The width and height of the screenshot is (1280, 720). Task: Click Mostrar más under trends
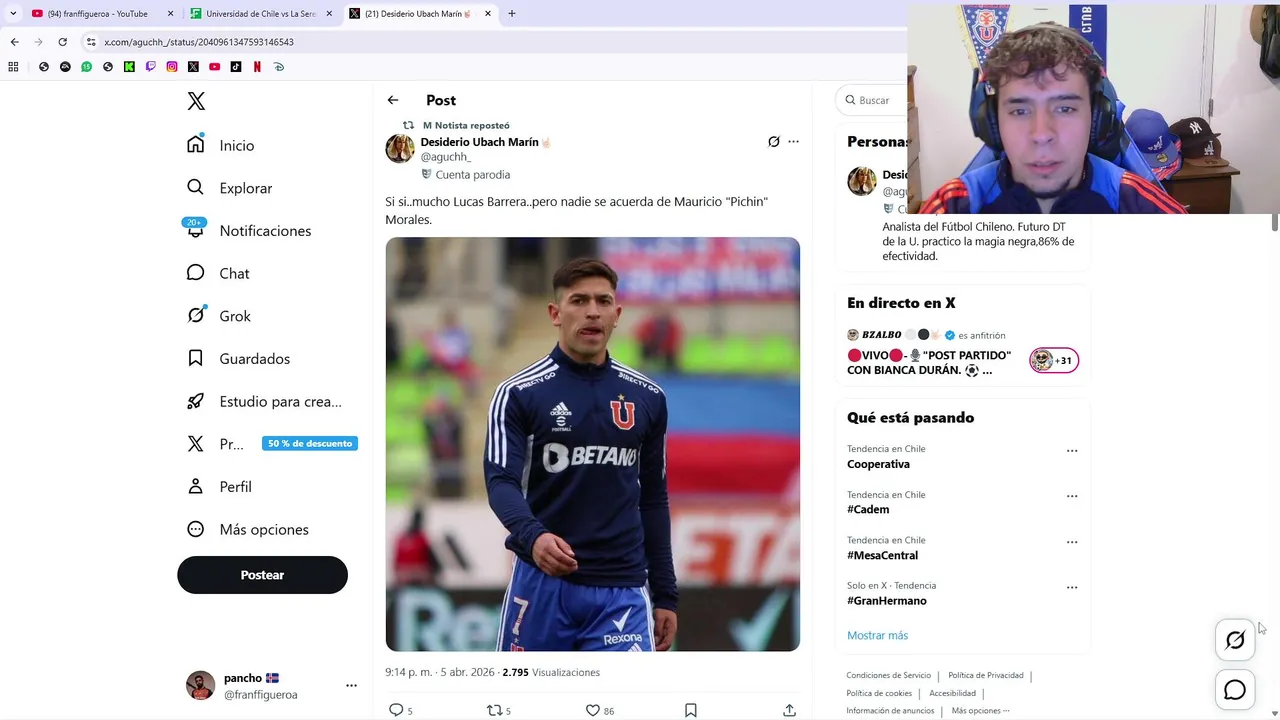click(x=877, y=635)
